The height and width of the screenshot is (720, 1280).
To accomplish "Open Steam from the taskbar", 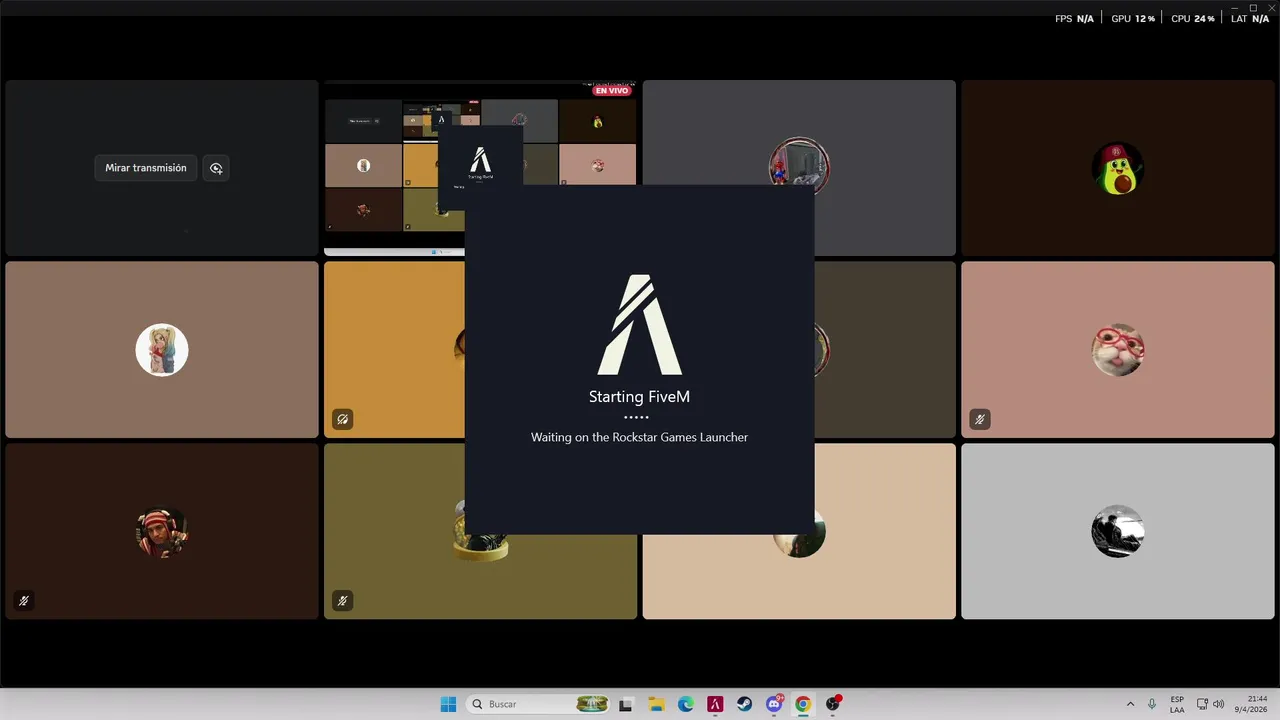I will [x=745, y=704].
